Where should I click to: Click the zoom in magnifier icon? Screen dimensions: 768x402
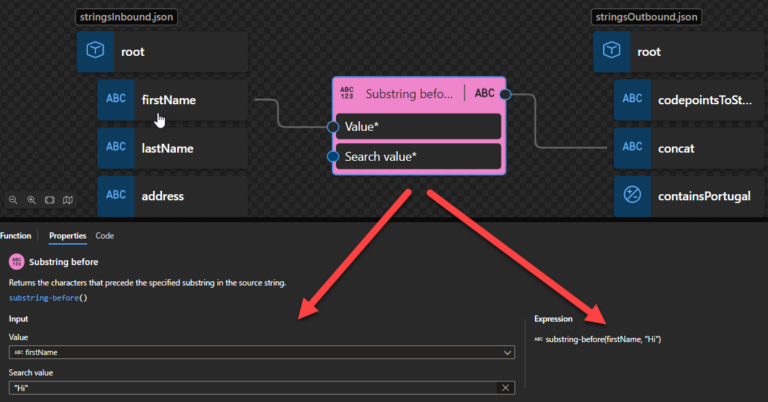(31, 200)
